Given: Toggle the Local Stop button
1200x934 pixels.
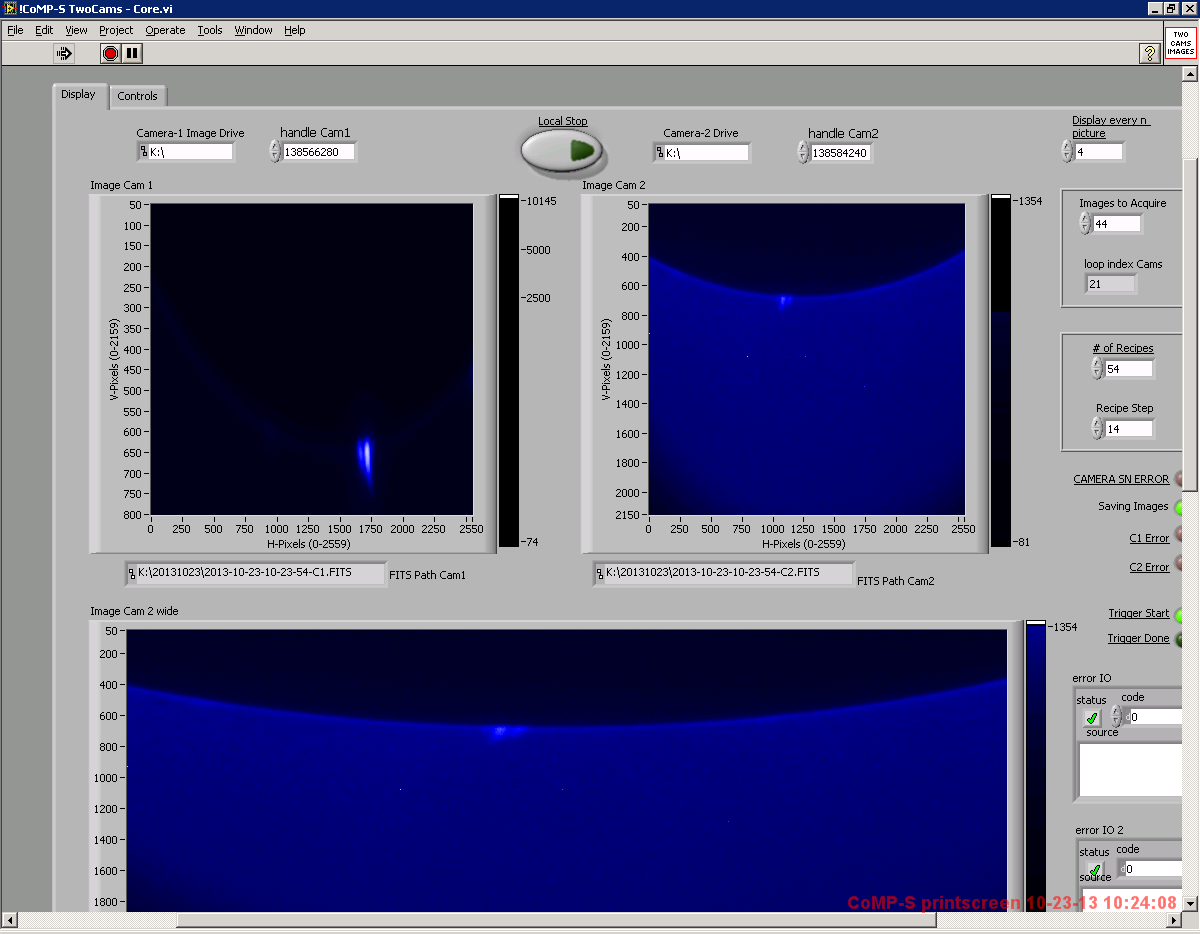Looking at the screenshot, I should (562, 151).
